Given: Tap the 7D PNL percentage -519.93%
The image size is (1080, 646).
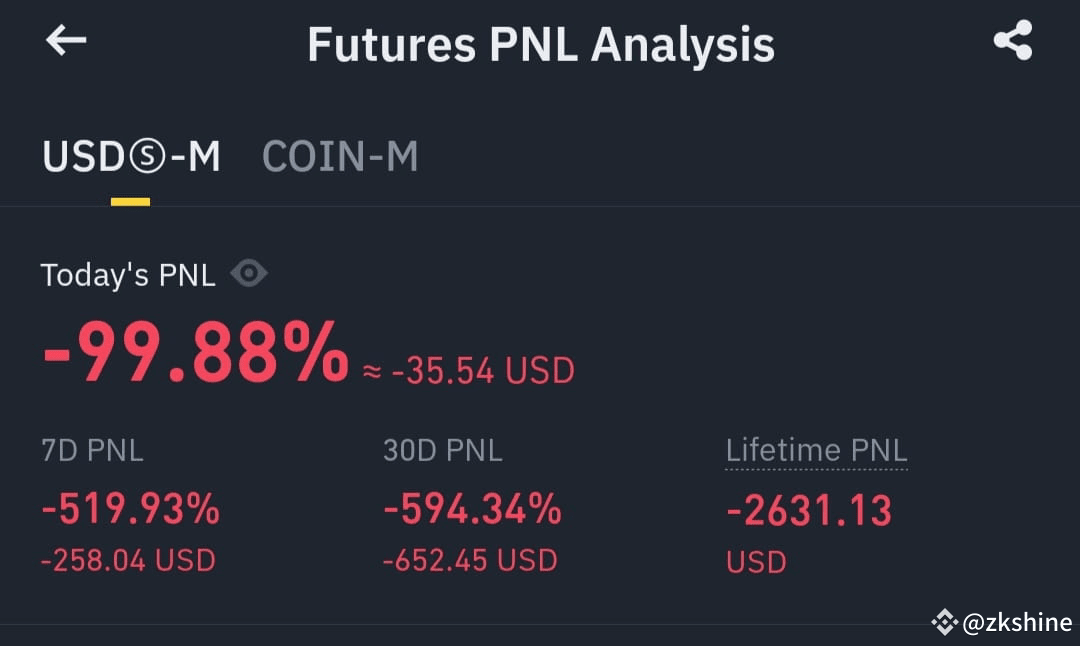Looking at the screenshot, I should 129,510.
